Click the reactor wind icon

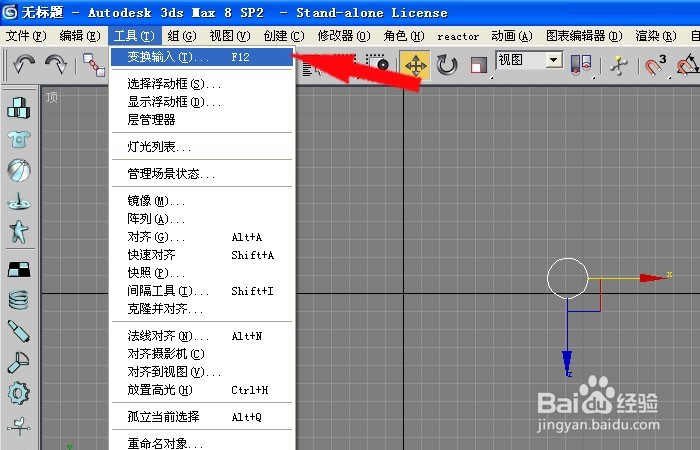click(x=19, y=425)
